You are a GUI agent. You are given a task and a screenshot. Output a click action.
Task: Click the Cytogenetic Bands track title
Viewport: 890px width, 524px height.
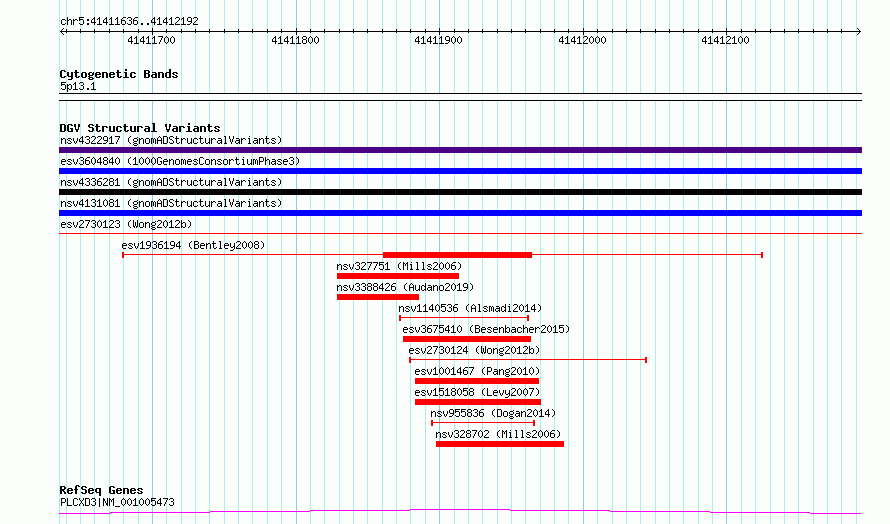pos(119,74)
